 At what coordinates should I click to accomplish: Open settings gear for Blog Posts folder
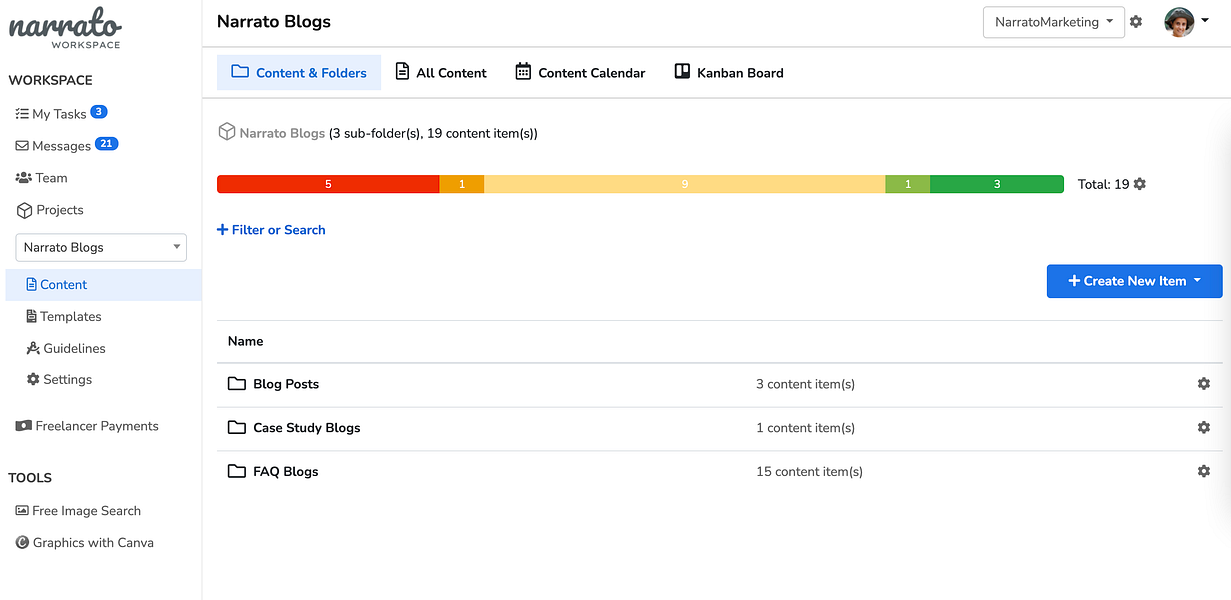coord(1204,384)
